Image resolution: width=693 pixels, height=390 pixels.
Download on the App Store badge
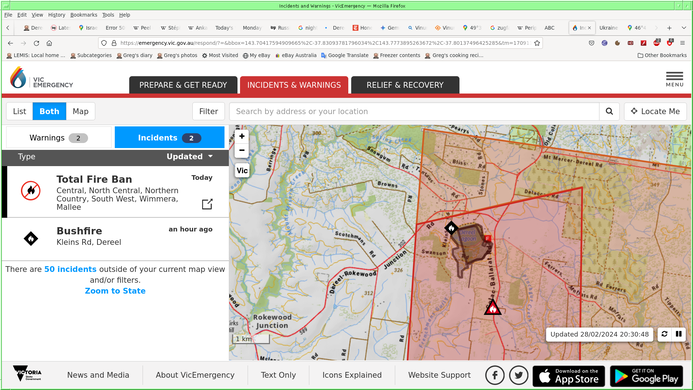tap(569, 376)
